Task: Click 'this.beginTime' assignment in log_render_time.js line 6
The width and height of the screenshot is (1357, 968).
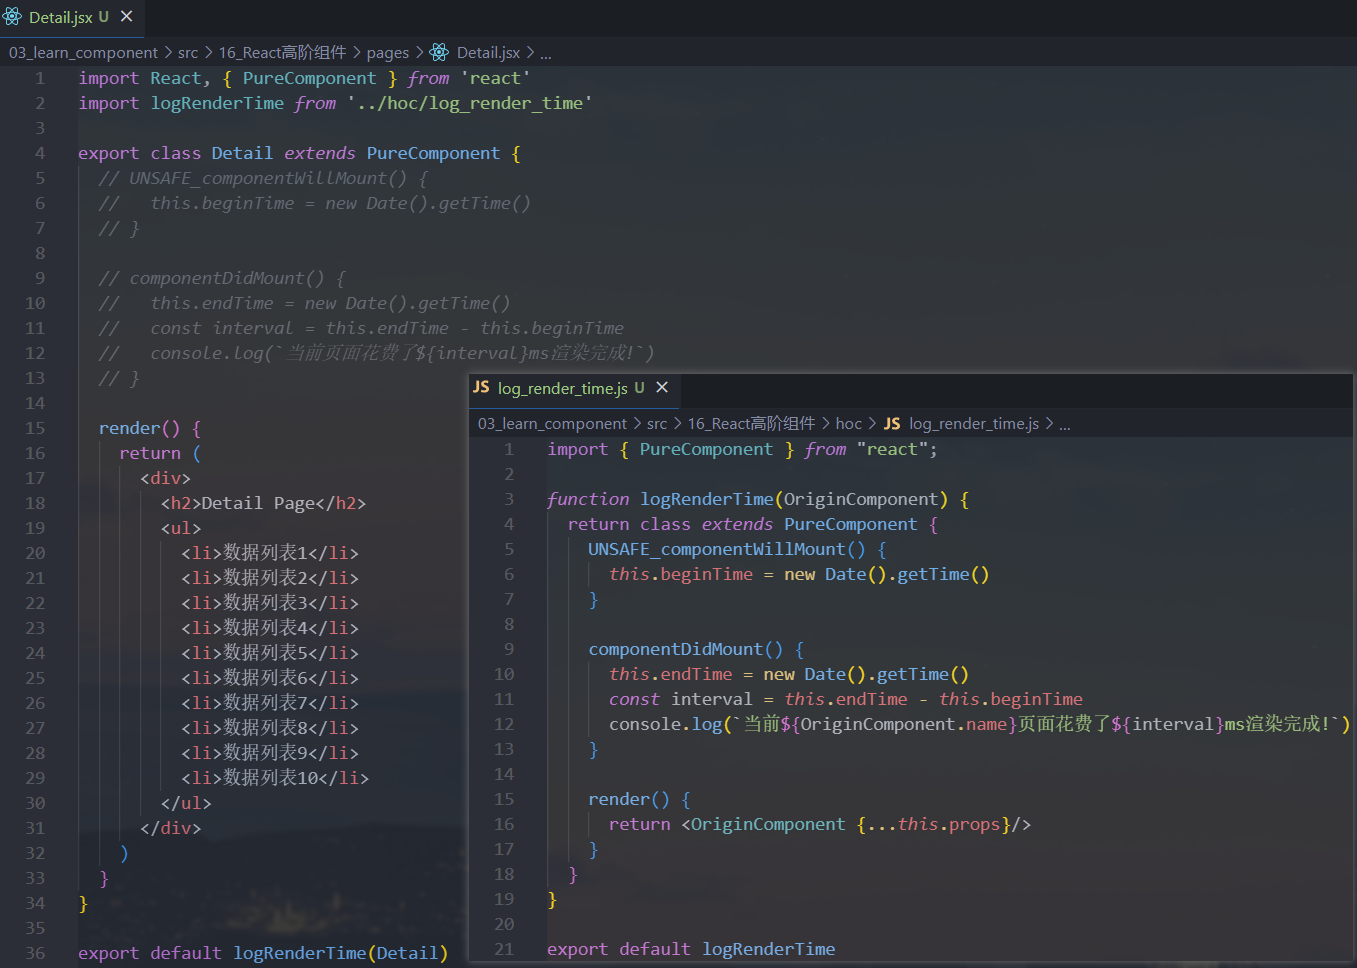Action: (681, 574)
